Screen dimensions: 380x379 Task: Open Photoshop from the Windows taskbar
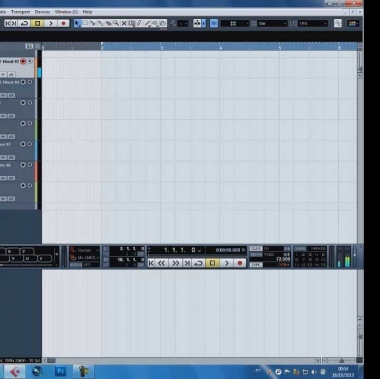tap(61, 371)
